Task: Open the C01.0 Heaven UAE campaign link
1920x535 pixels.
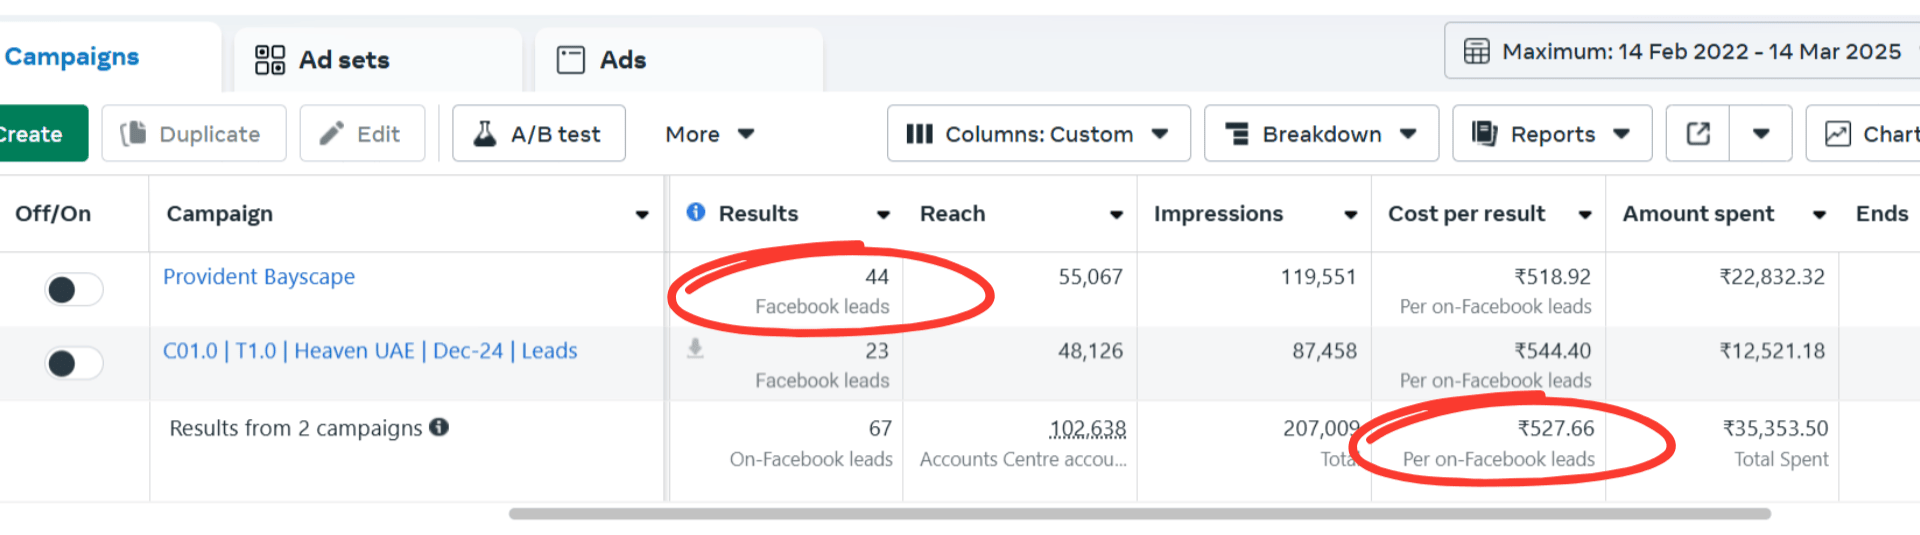Action: pyautogui.click(x=370, y=351)
